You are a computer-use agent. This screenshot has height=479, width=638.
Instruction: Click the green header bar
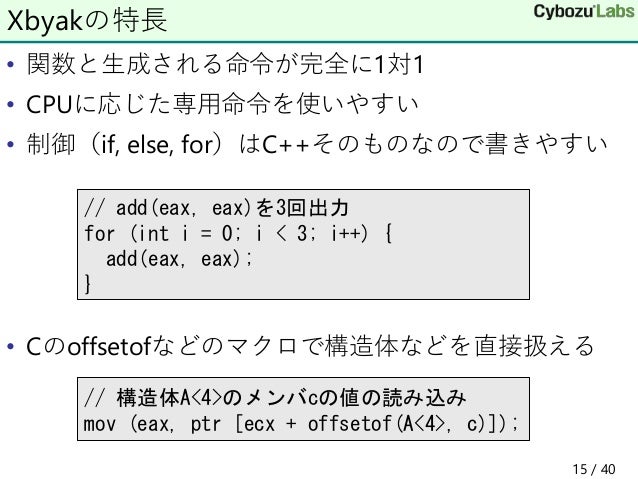tap(319, 21)
